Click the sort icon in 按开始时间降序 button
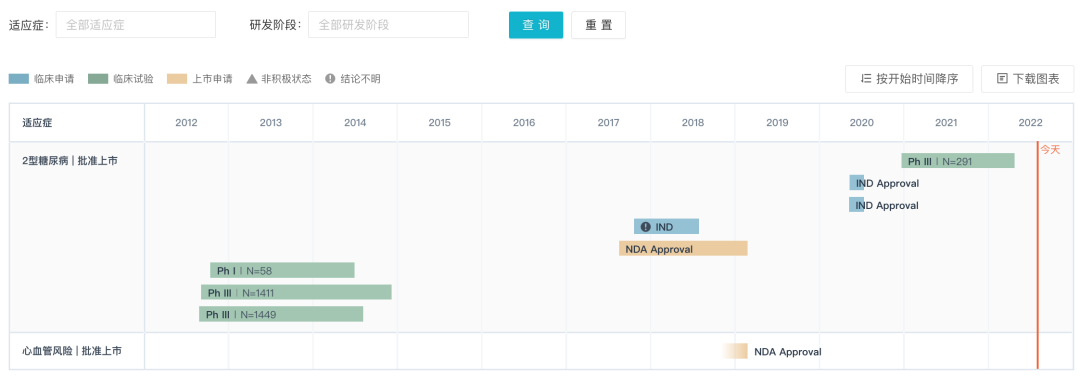 866,79
